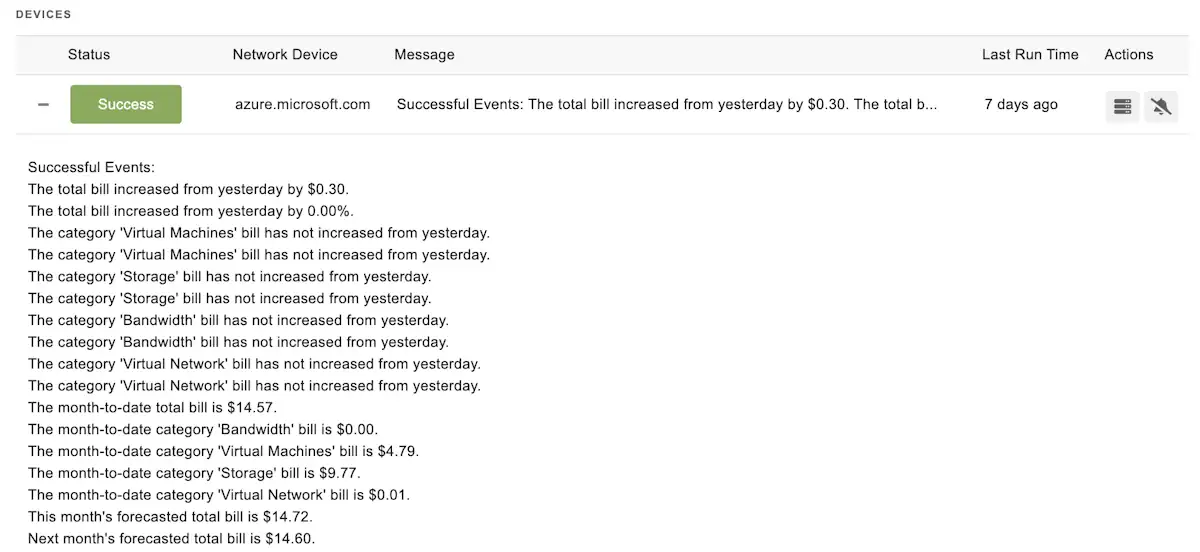Click the "7 days ago" run time
The width and height of the screenshot is (1200, 552).
1020,104
